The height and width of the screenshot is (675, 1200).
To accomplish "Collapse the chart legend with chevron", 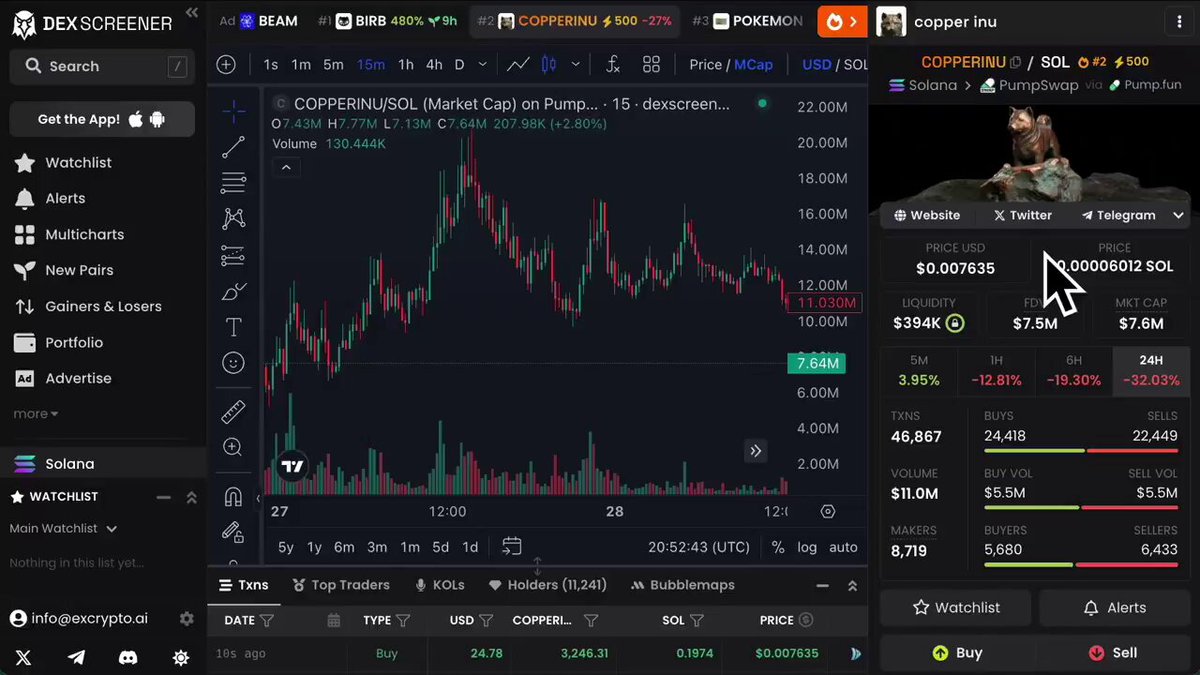I will [x=286, y=167].
